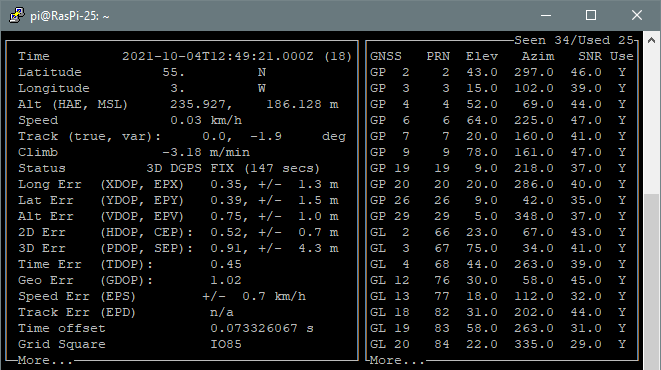
Task: Click the GL 19 row PRN 83
Action: tap(442, 329)
